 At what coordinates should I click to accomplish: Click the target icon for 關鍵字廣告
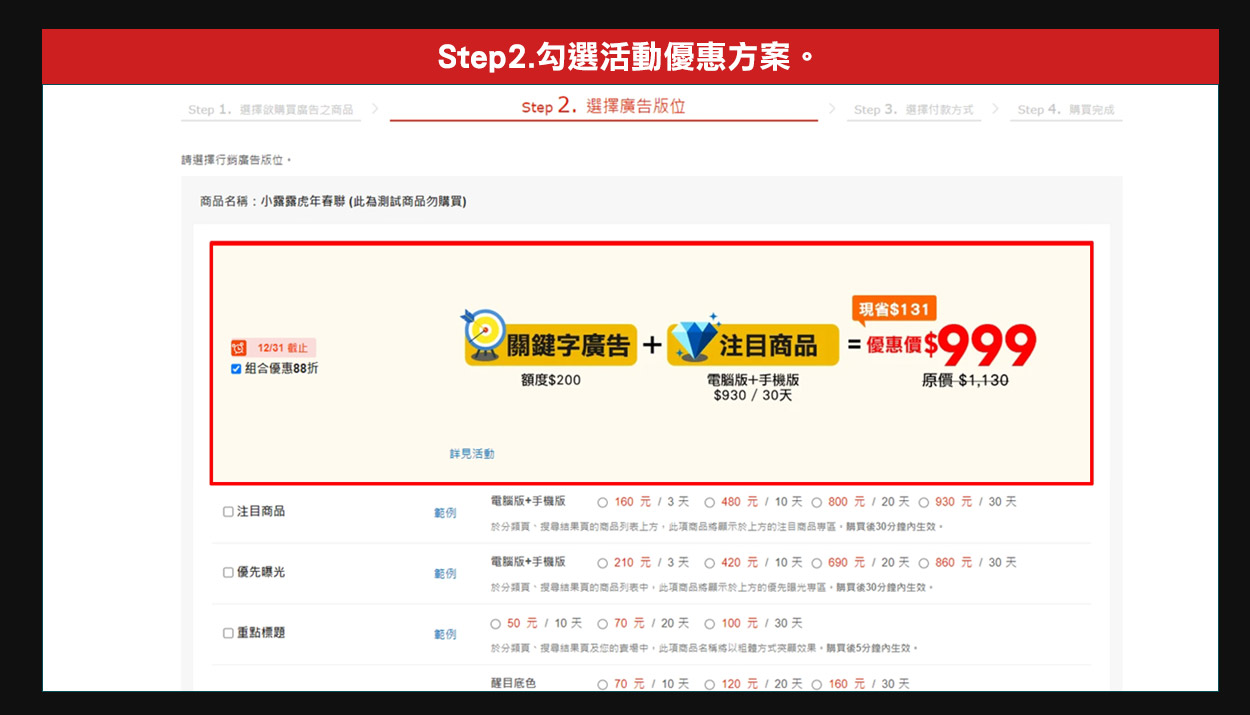[x=483, y=336]
